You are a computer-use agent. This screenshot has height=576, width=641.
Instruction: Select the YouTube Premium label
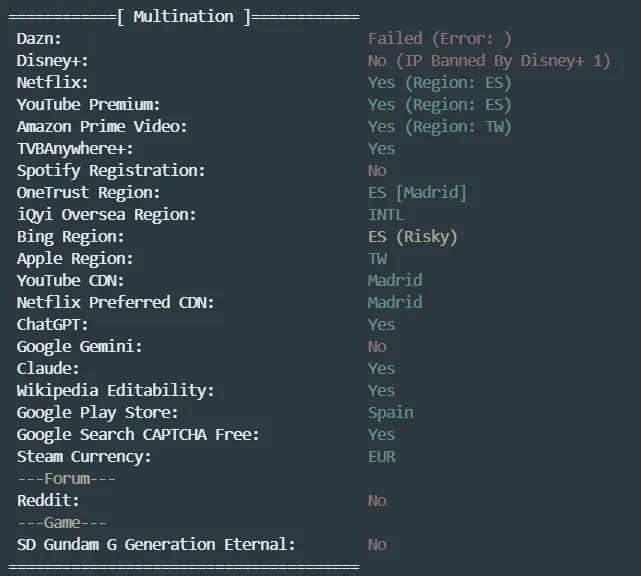click(x=88, y=105)
